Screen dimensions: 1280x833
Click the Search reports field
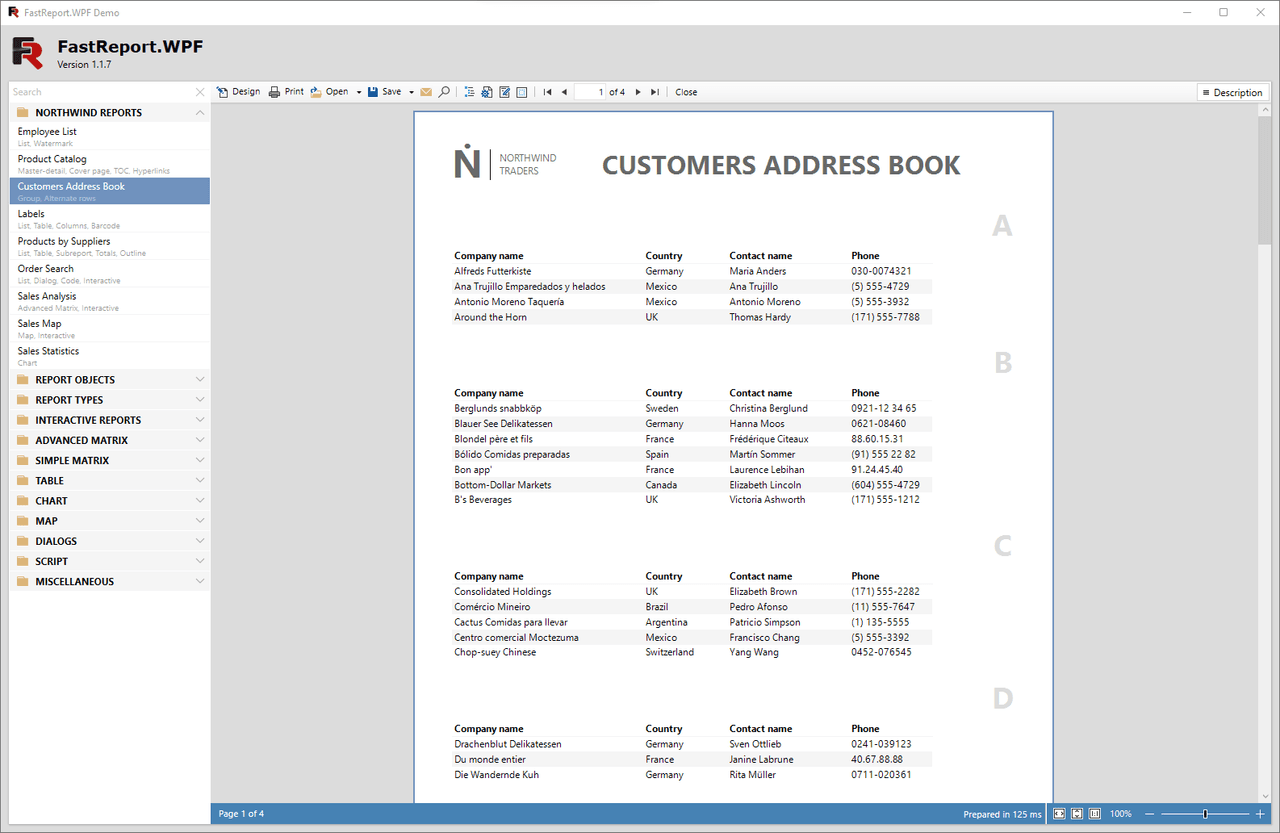100,92
